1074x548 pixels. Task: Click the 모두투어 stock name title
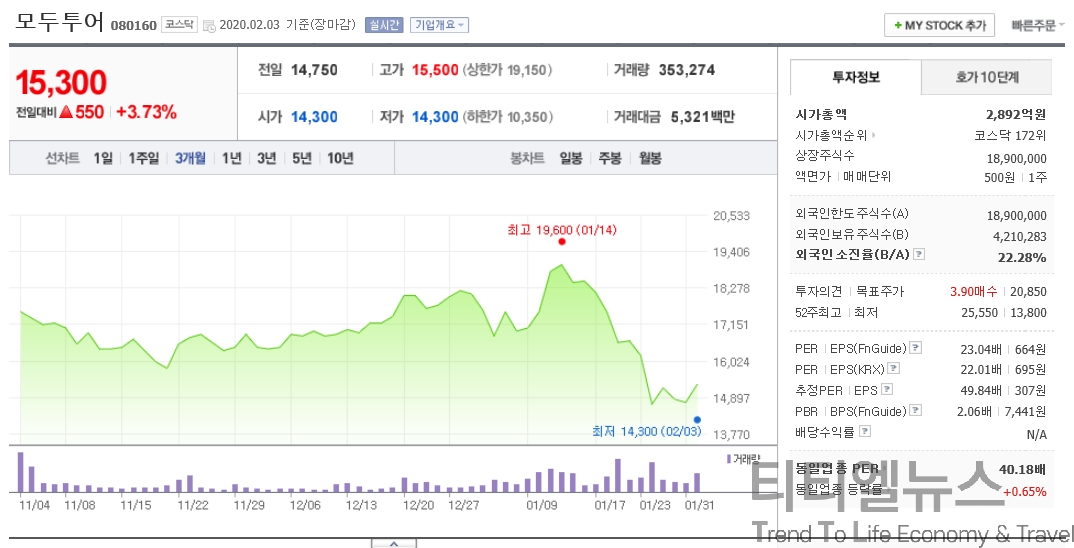tap(60, 22)
